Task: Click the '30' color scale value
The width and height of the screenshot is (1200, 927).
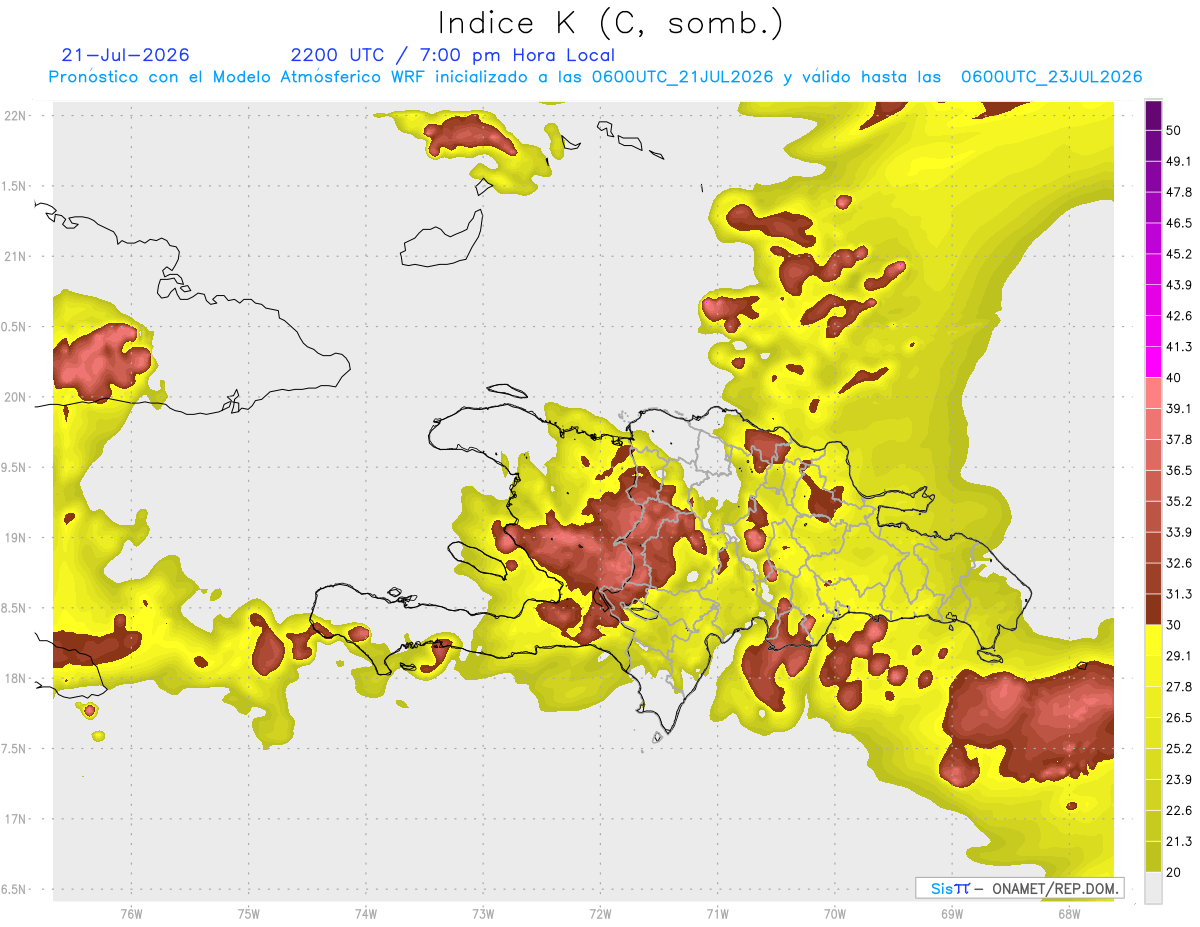Action: click(1175, 625)
